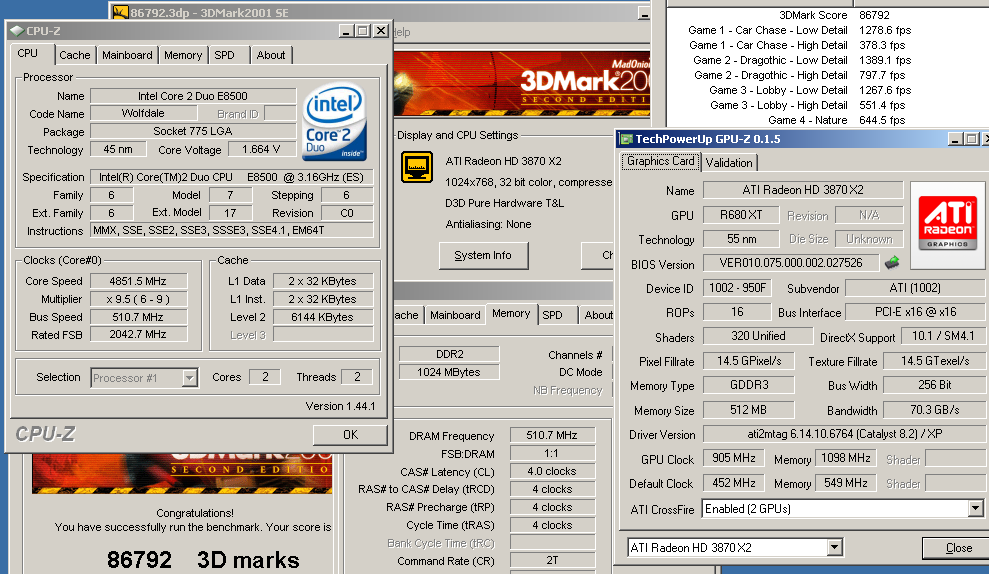Click the Core Voltage 1.664 V field

click(261, 149)
